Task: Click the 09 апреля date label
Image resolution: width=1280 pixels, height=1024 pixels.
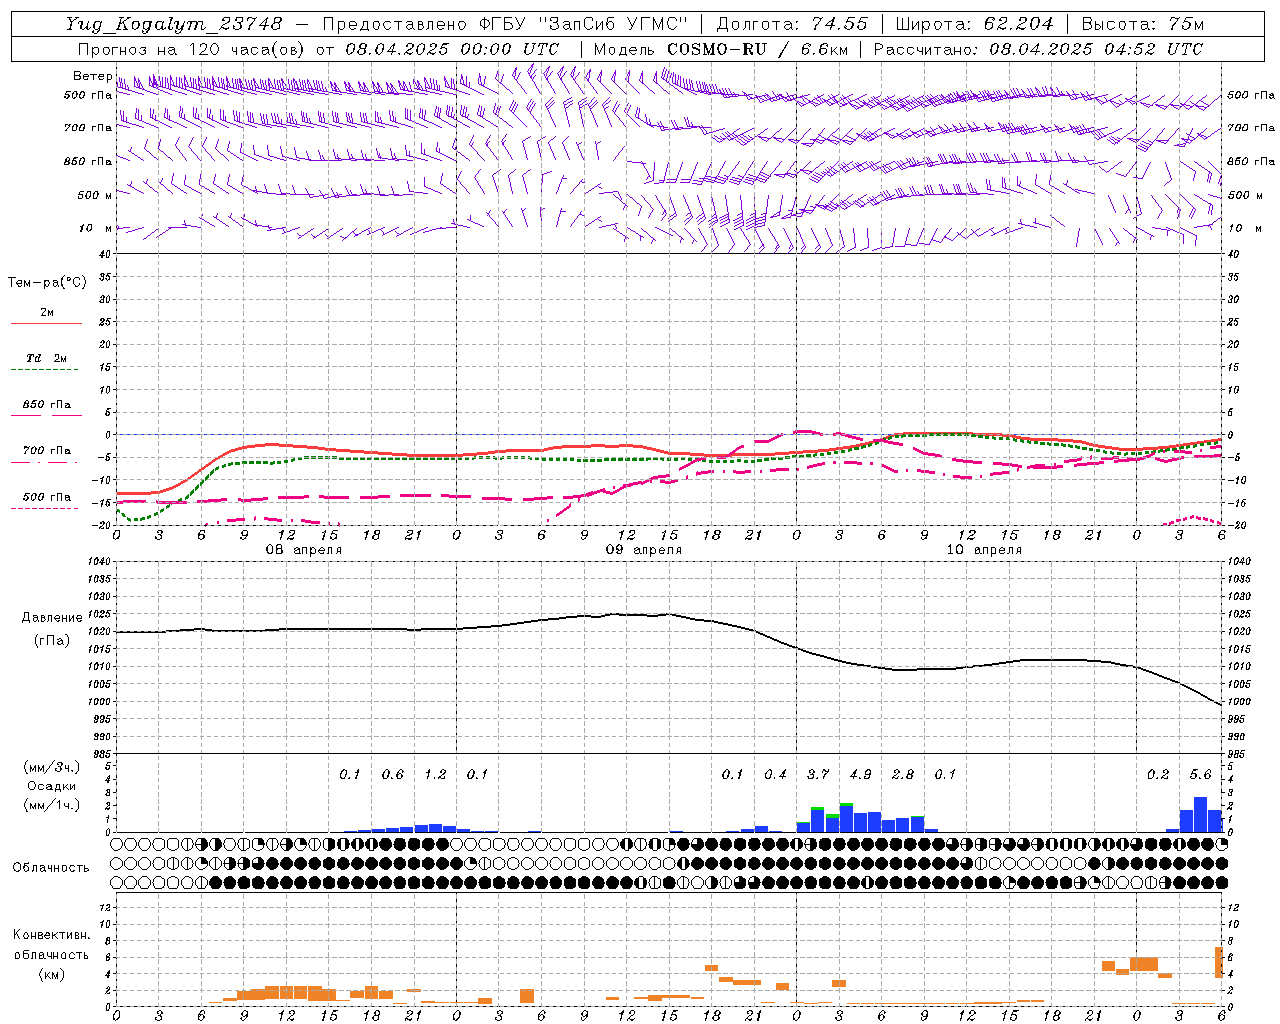Action: point(644,549)
